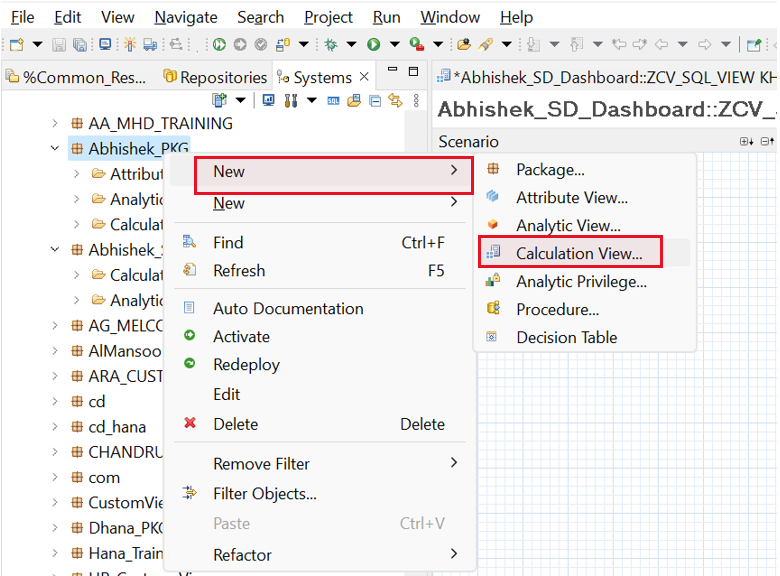Screen dimensions: 780x576
Task: Click the Find icon in context menu
Action: click(190, 242)
